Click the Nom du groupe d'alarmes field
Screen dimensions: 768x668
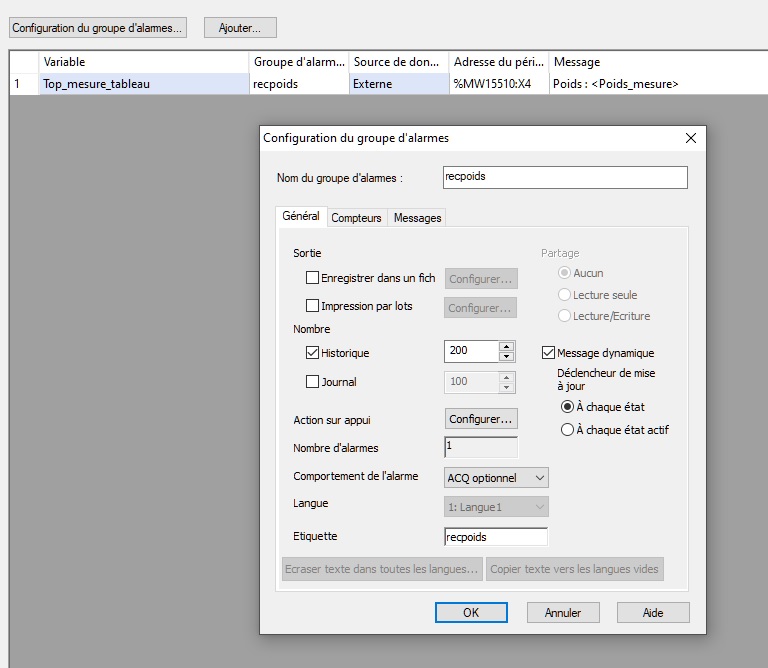[565, 177]
